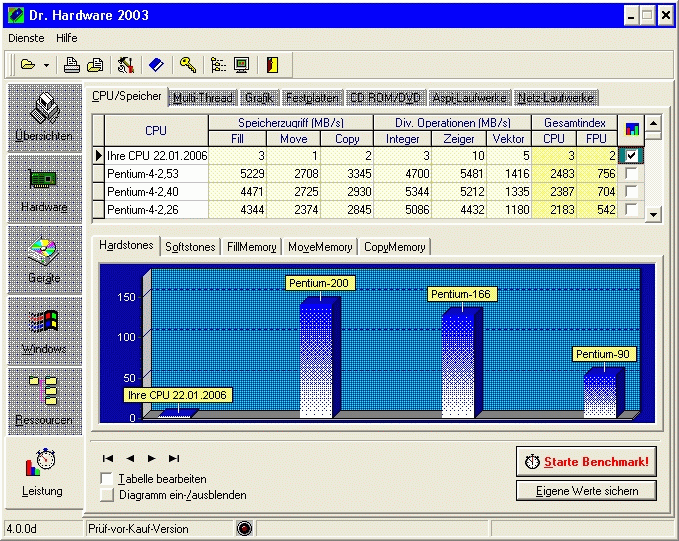Switch to the MoveMemory chart tab
This screenshot has height=541, width=679.
[320, 247]
